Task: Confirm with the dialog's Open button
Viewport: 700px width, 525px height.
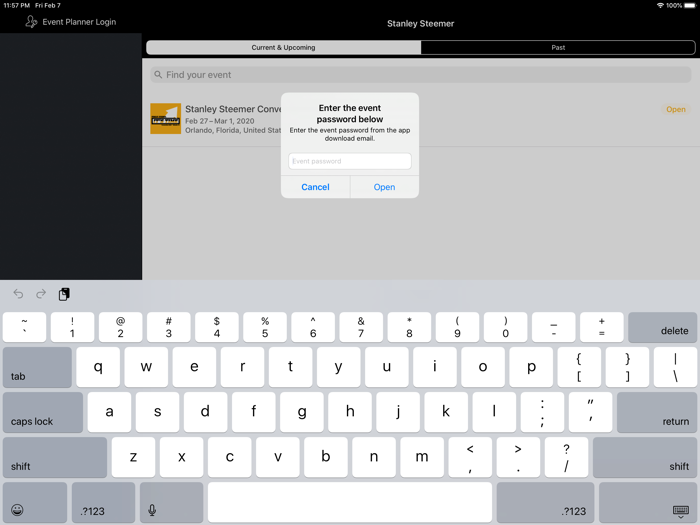Action: pyautogui.click(x=384, y=187)
